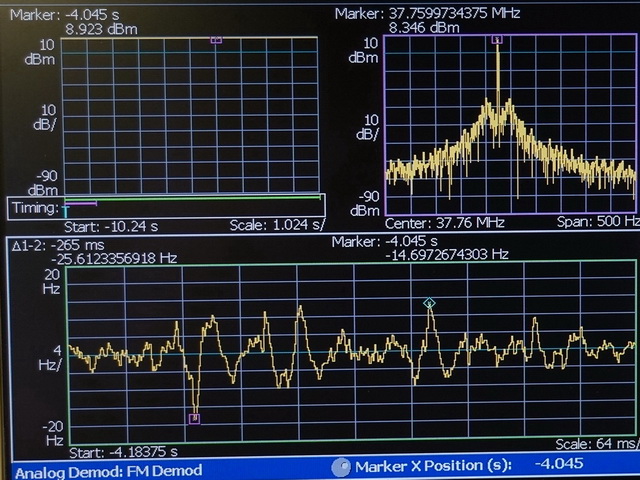Select the magenta marker on the power trace
This screenshot has height=480, width=640.
(216, 40)
